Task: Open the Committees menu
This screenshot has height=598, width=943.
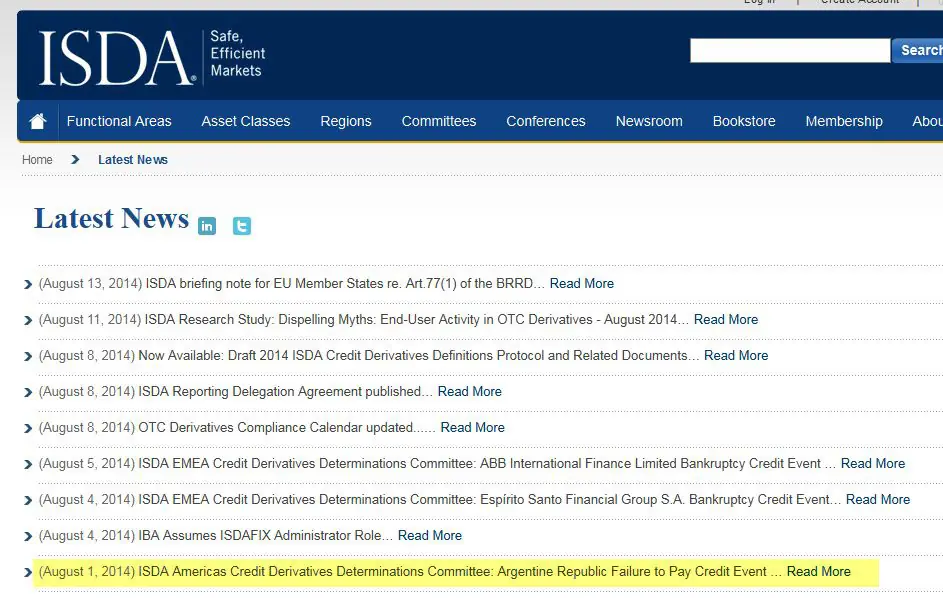Action: click(438, 121)
